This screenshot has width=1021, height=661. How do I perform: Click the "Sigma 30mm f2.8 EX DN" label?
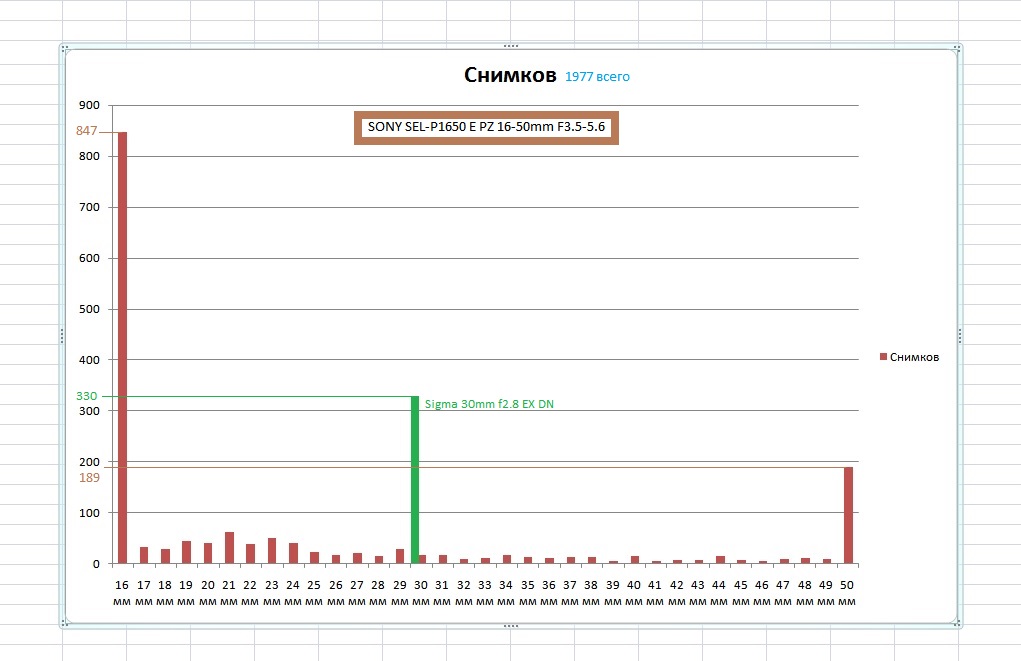coord(489,404)
